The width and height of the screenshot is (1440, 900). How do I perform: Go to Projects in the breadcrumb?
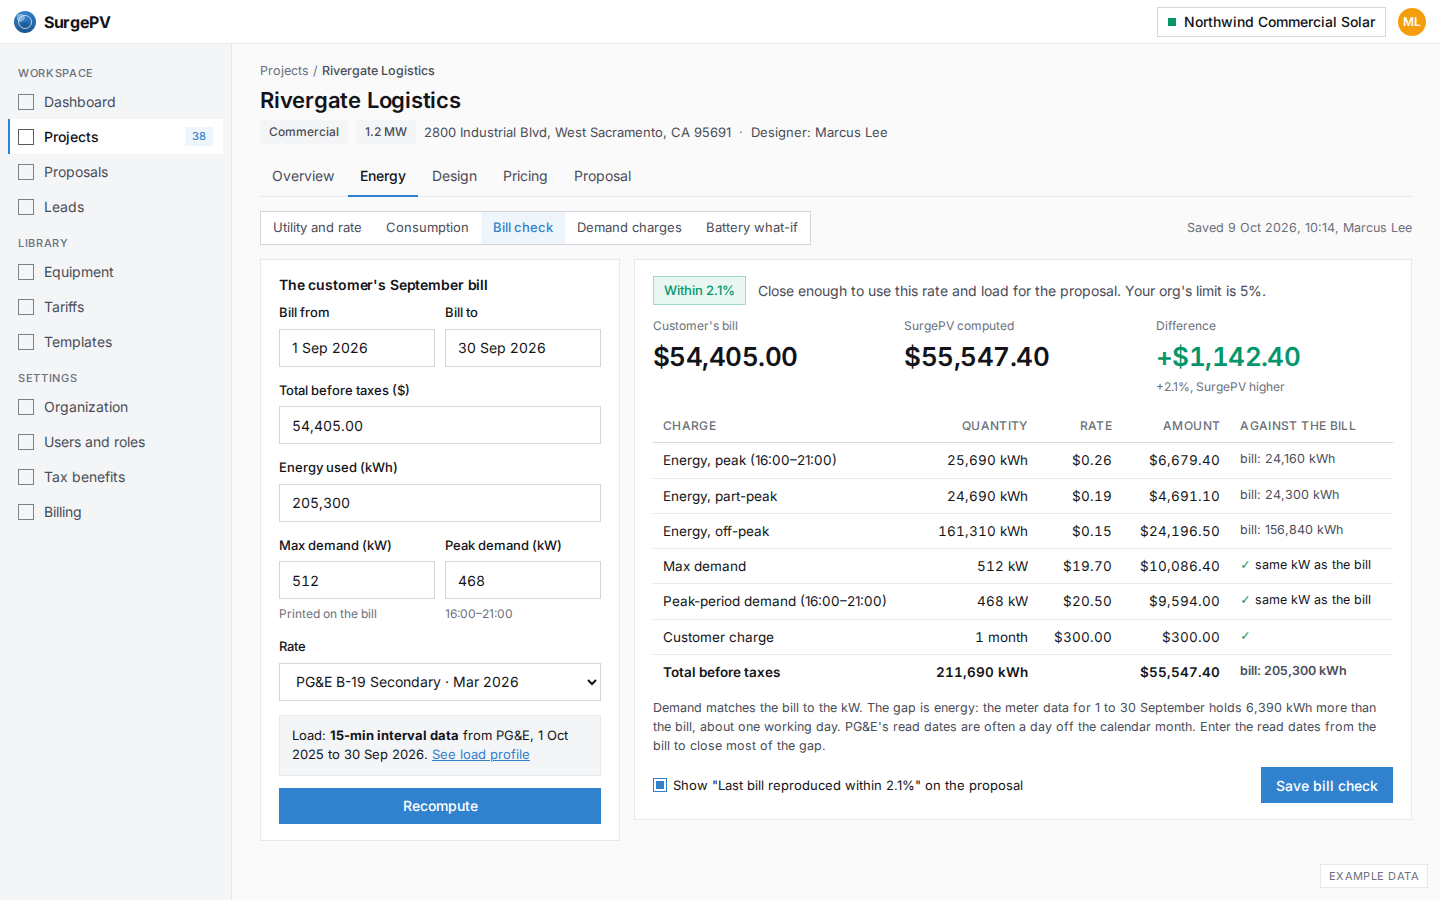(284, 71)
